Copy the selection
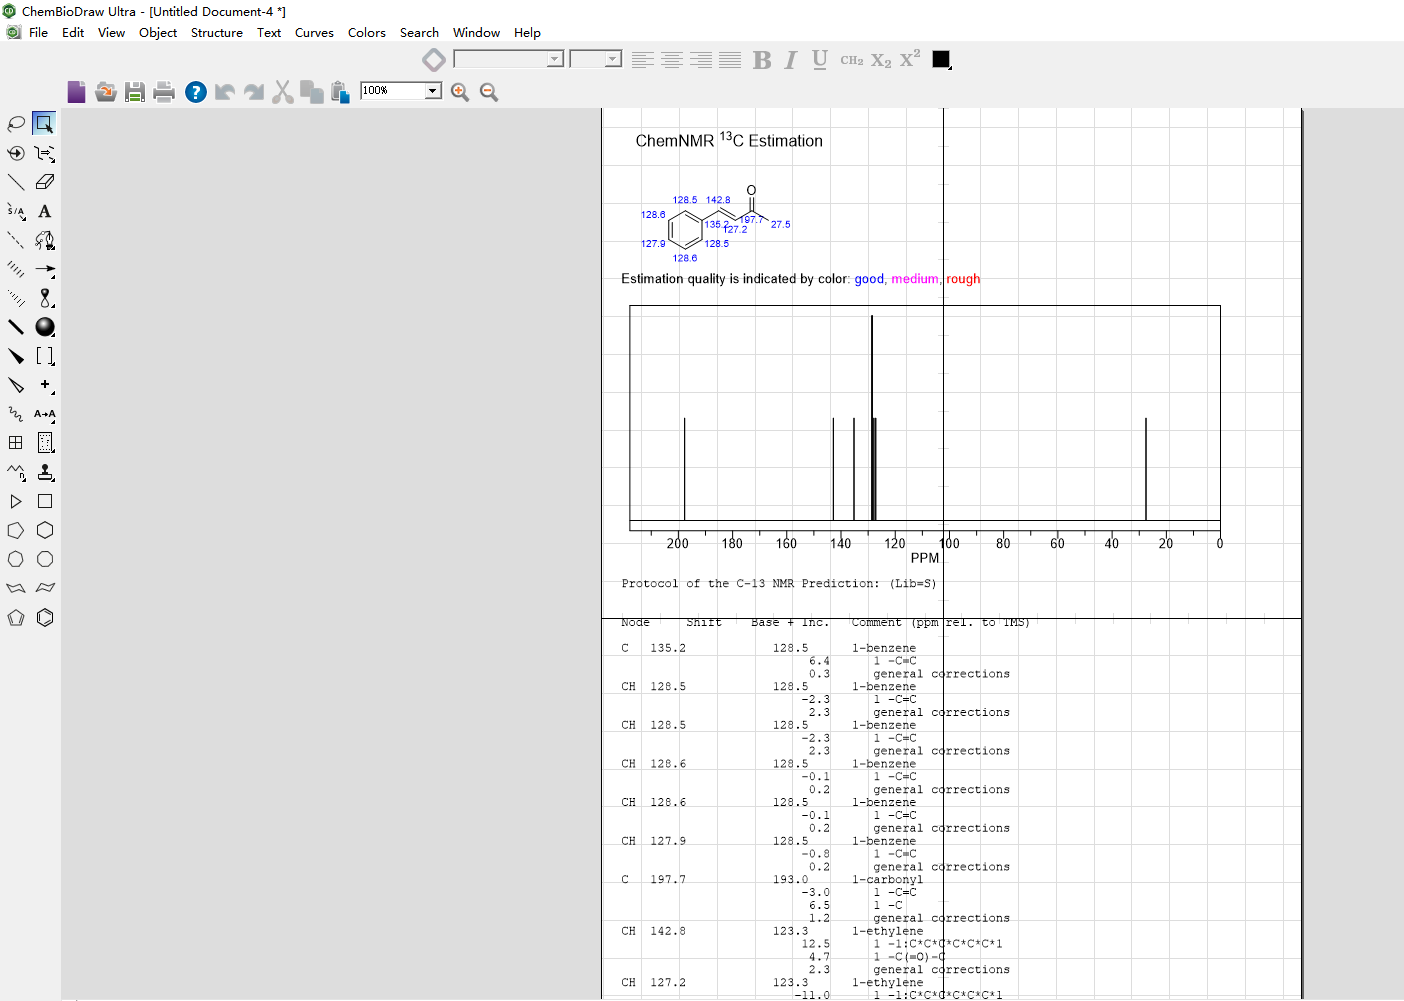Image resolution: width=1404 pixels, height=1001 pixels. pos(312,92)
